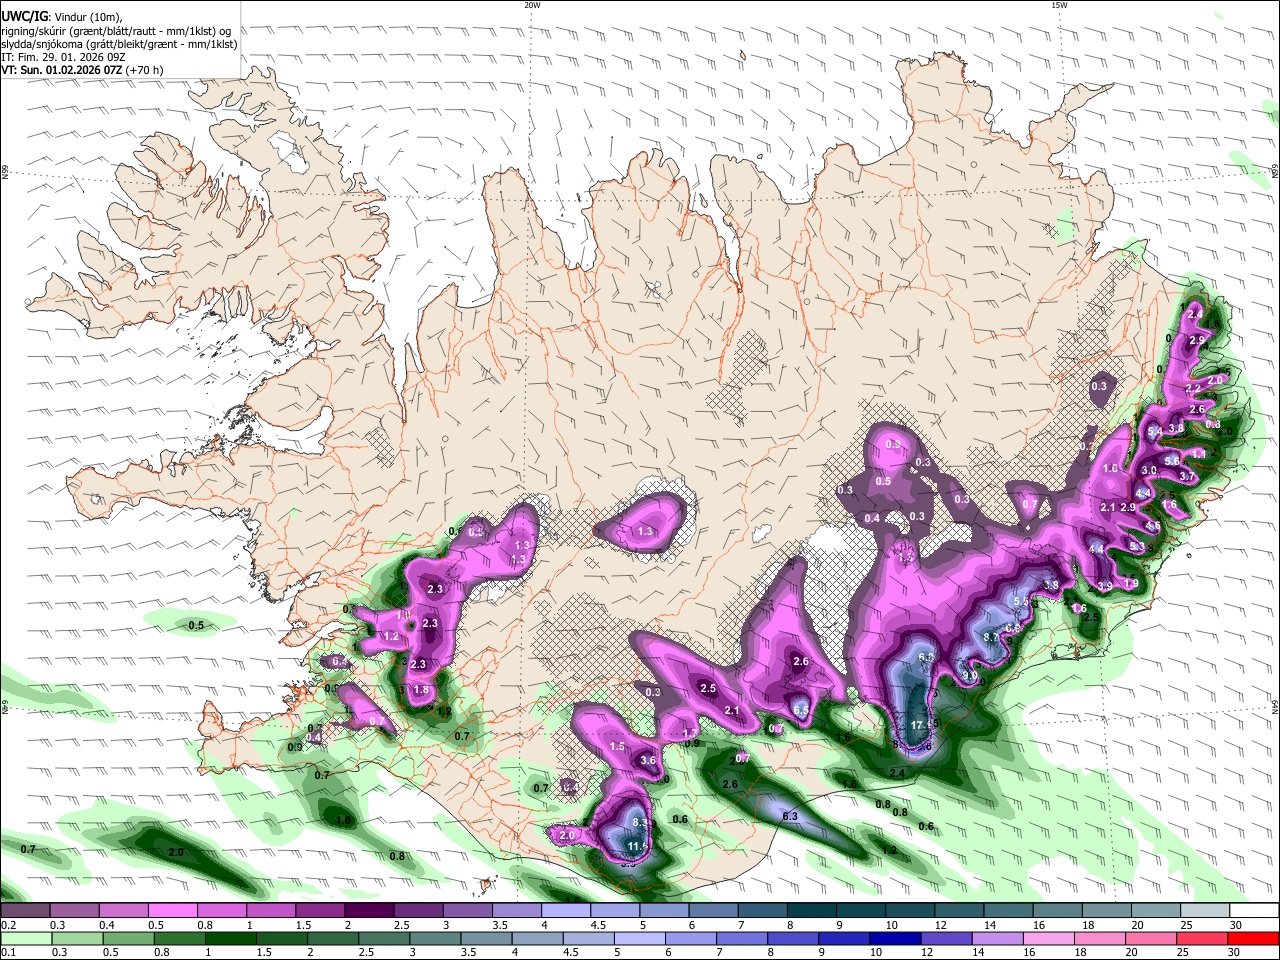1280x960 pixels.
Task: Click the '0.5' value over the sea west of Iceland
Action: pyautogui.click(x=196, y=625)
